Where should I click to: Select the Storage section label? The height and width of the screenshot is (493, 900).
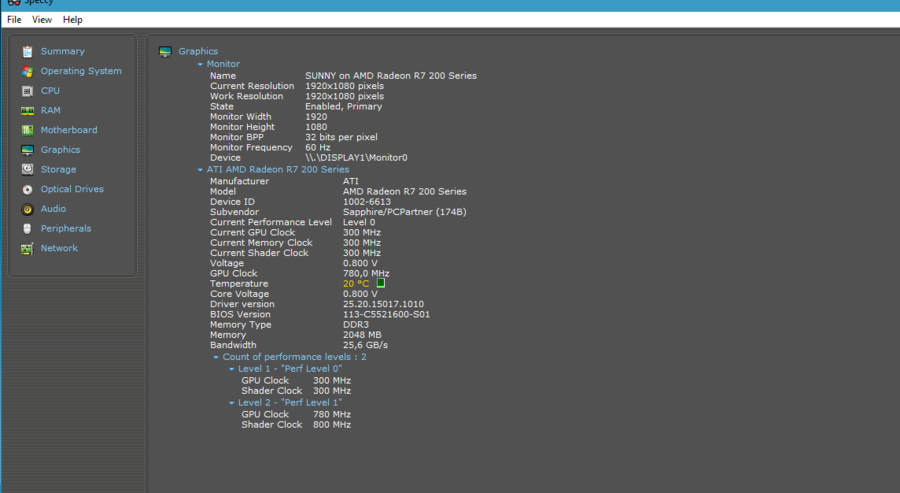click(x=58, y=169)
